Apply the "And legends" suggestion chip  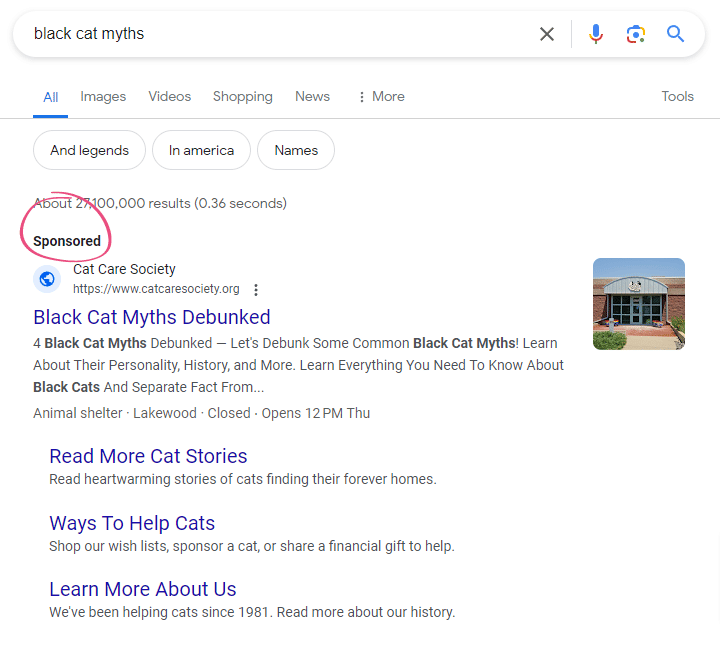pos(89,150)
